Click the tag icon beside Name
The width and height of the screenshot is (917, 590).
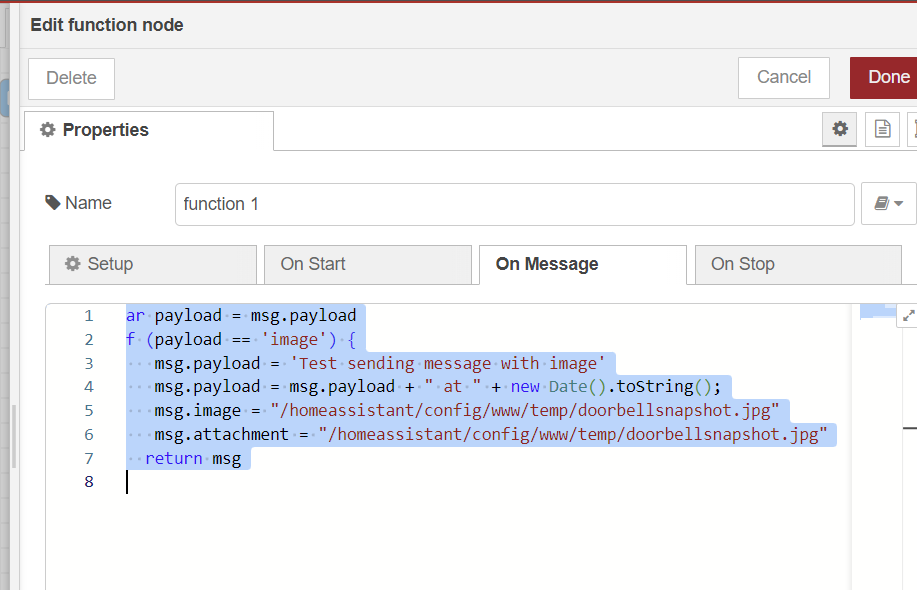coord(53,203)
